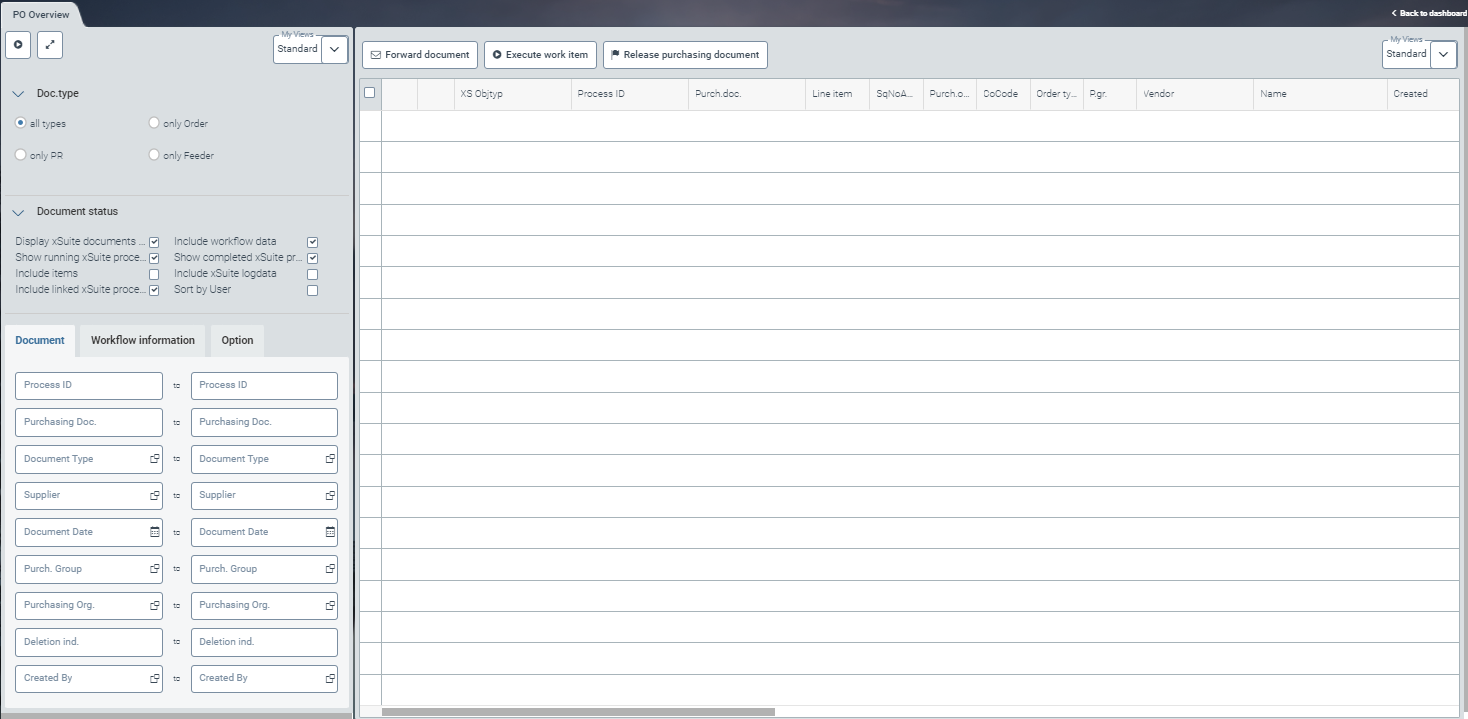Open value help for the Created By field
The image size is (1468, 719).
click(x=152, y=678)
